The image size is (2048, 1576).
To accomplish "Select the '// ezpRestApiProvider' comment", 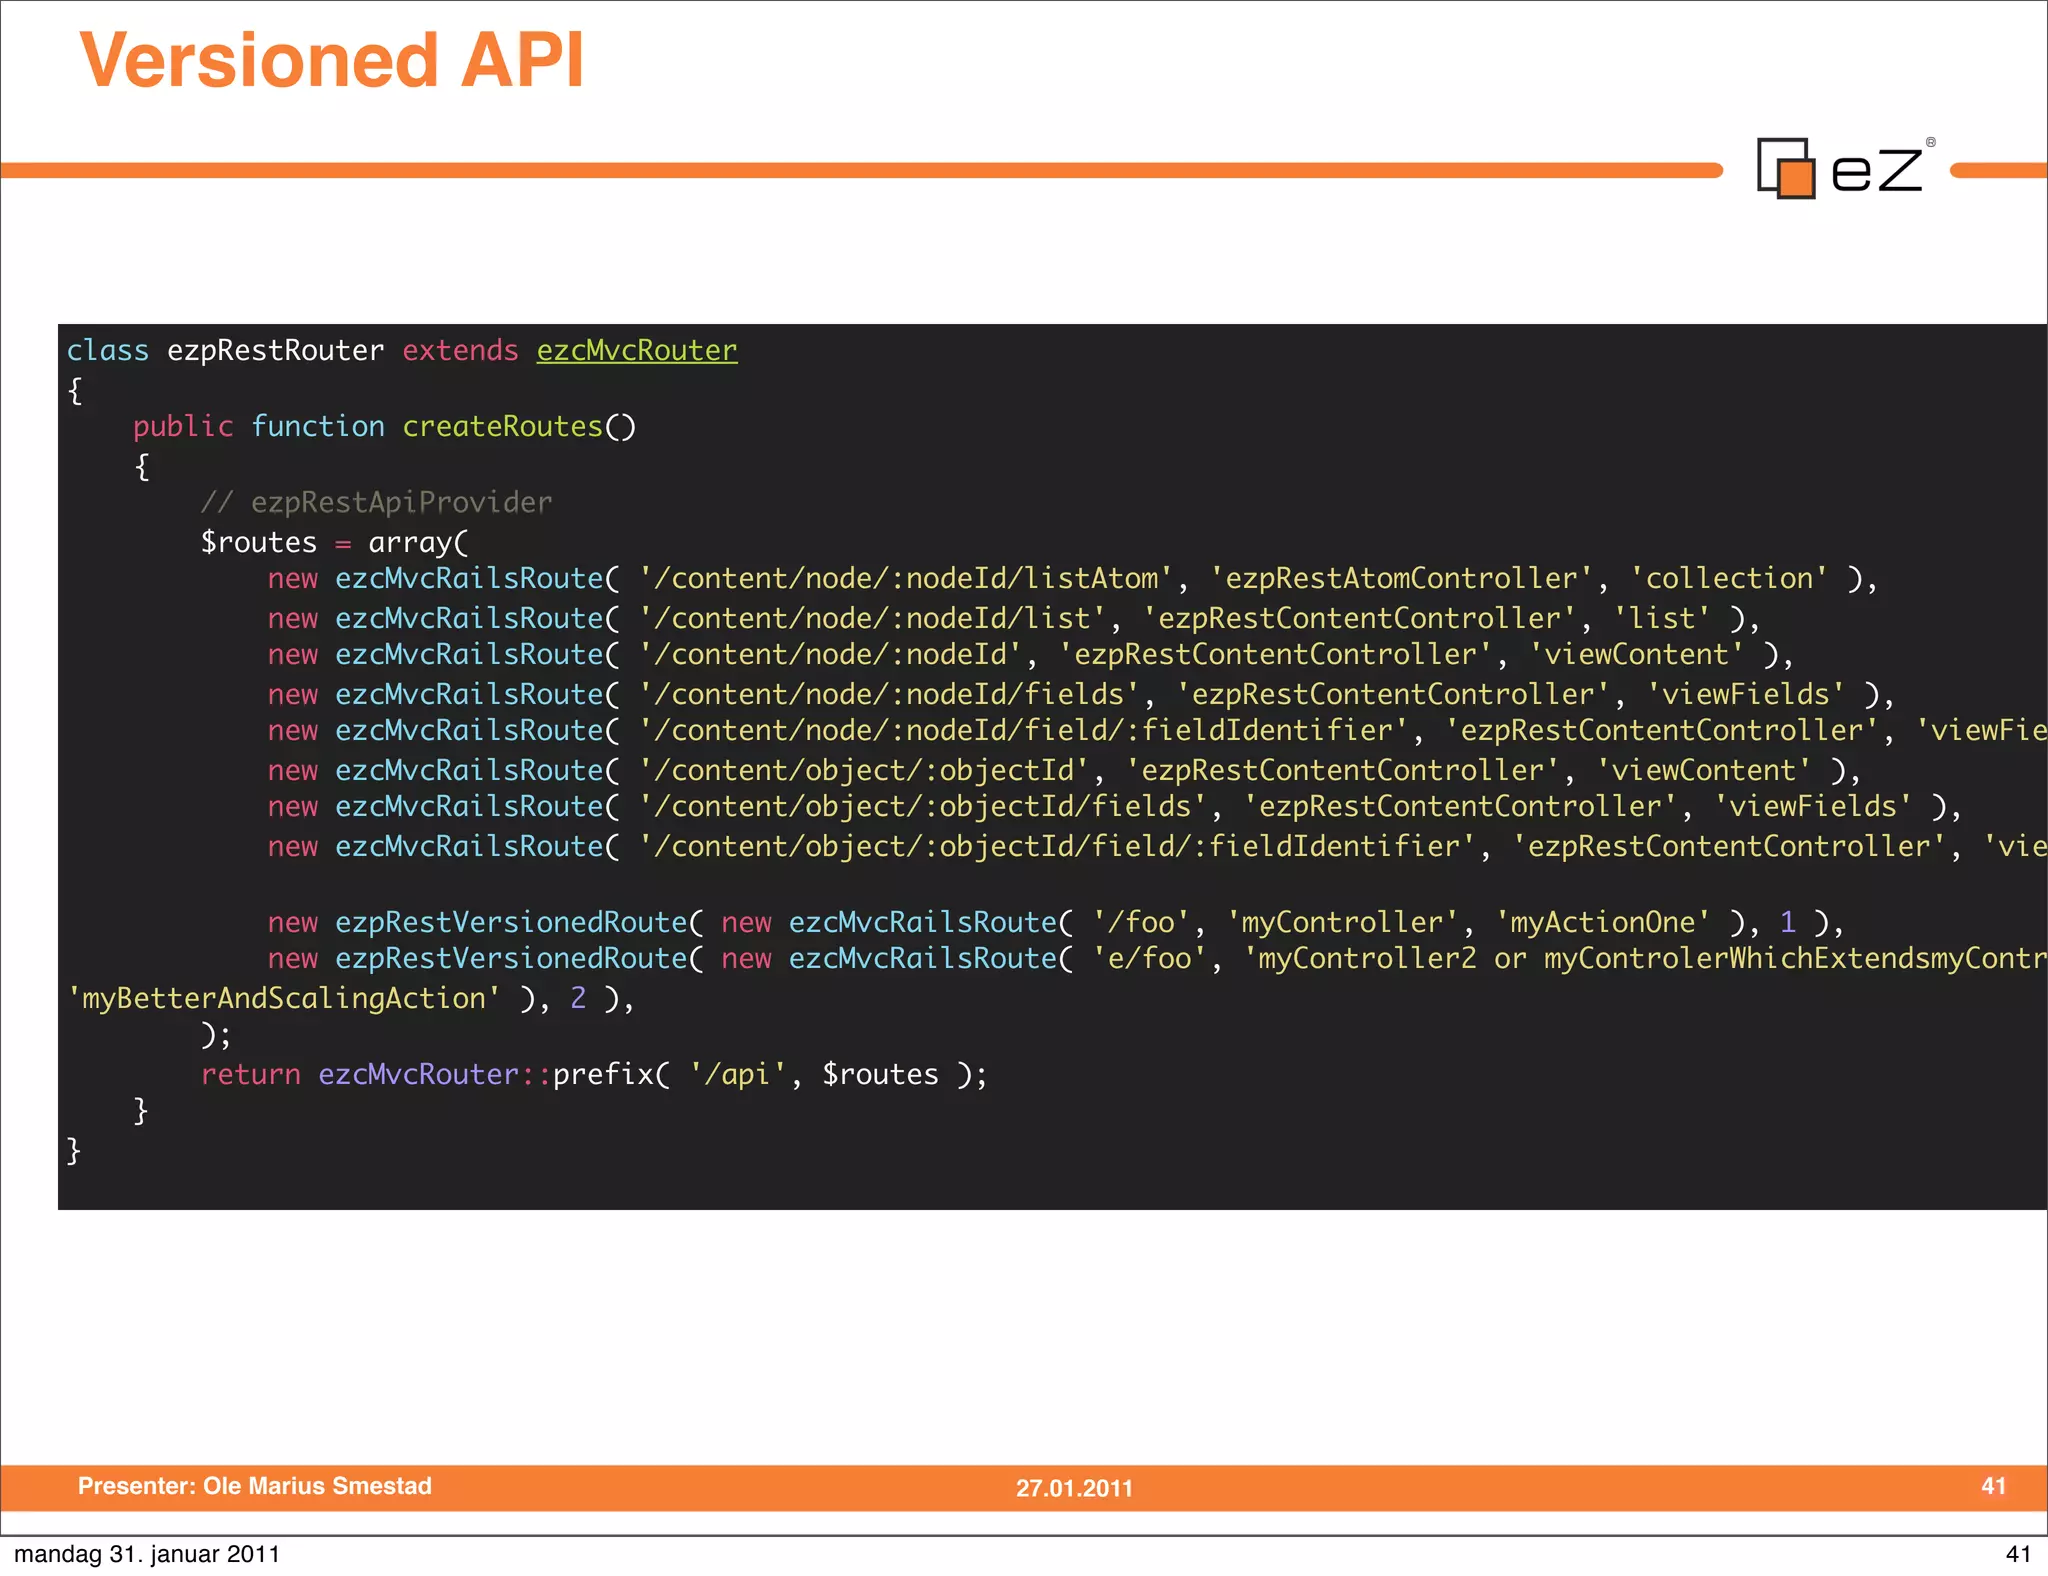I will [x=376, y=502].
